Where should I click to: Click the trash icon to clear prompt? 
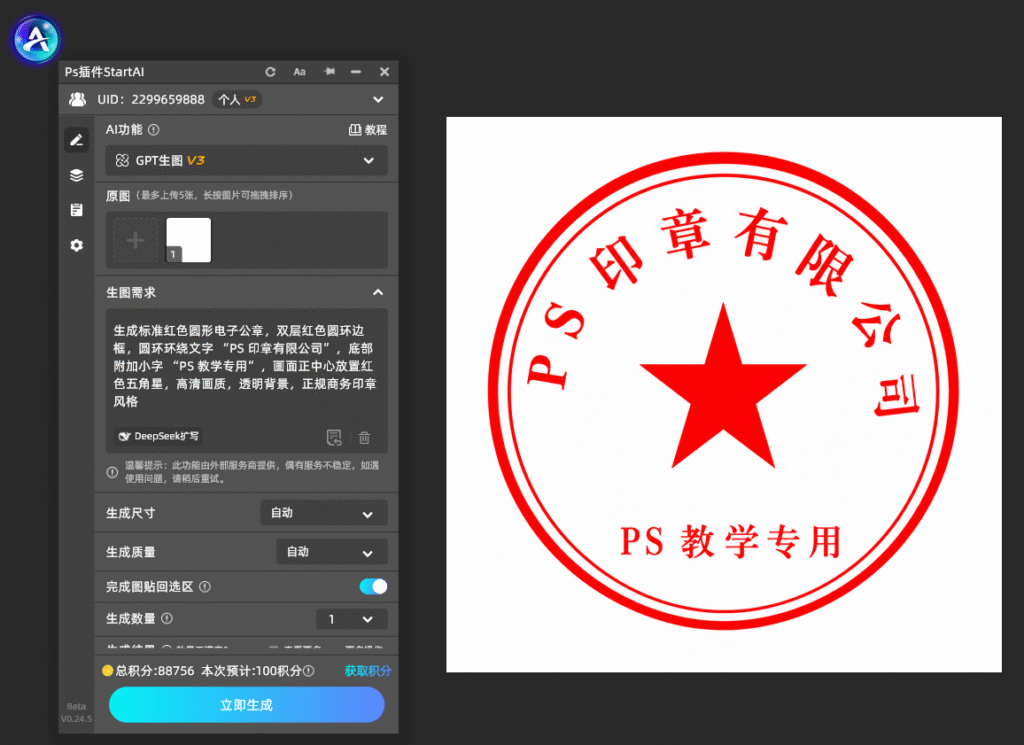tap(364, 437)
